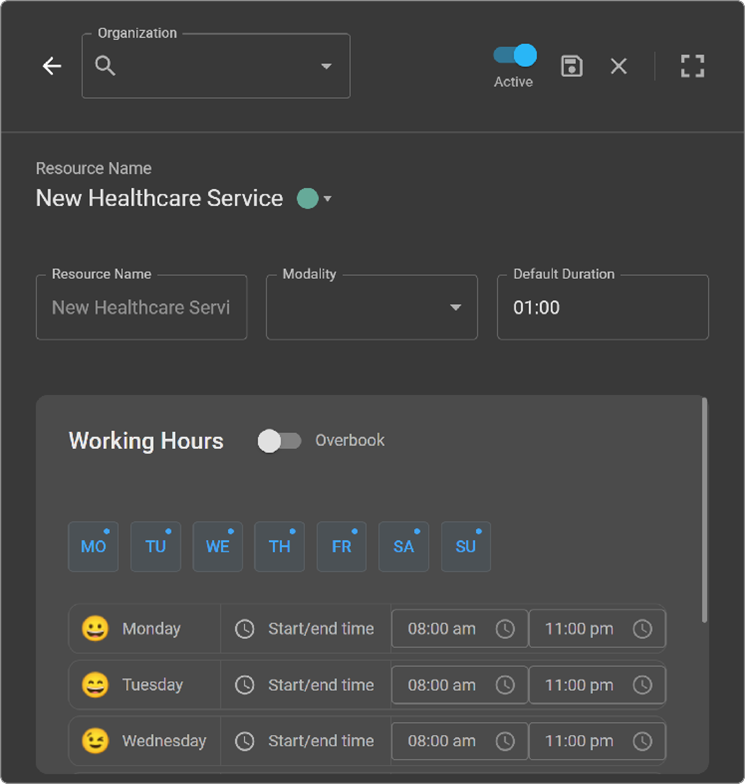Open clock picker for Monday start time
The height and width of the screenshot is (784, 745).
pos(506,629)
